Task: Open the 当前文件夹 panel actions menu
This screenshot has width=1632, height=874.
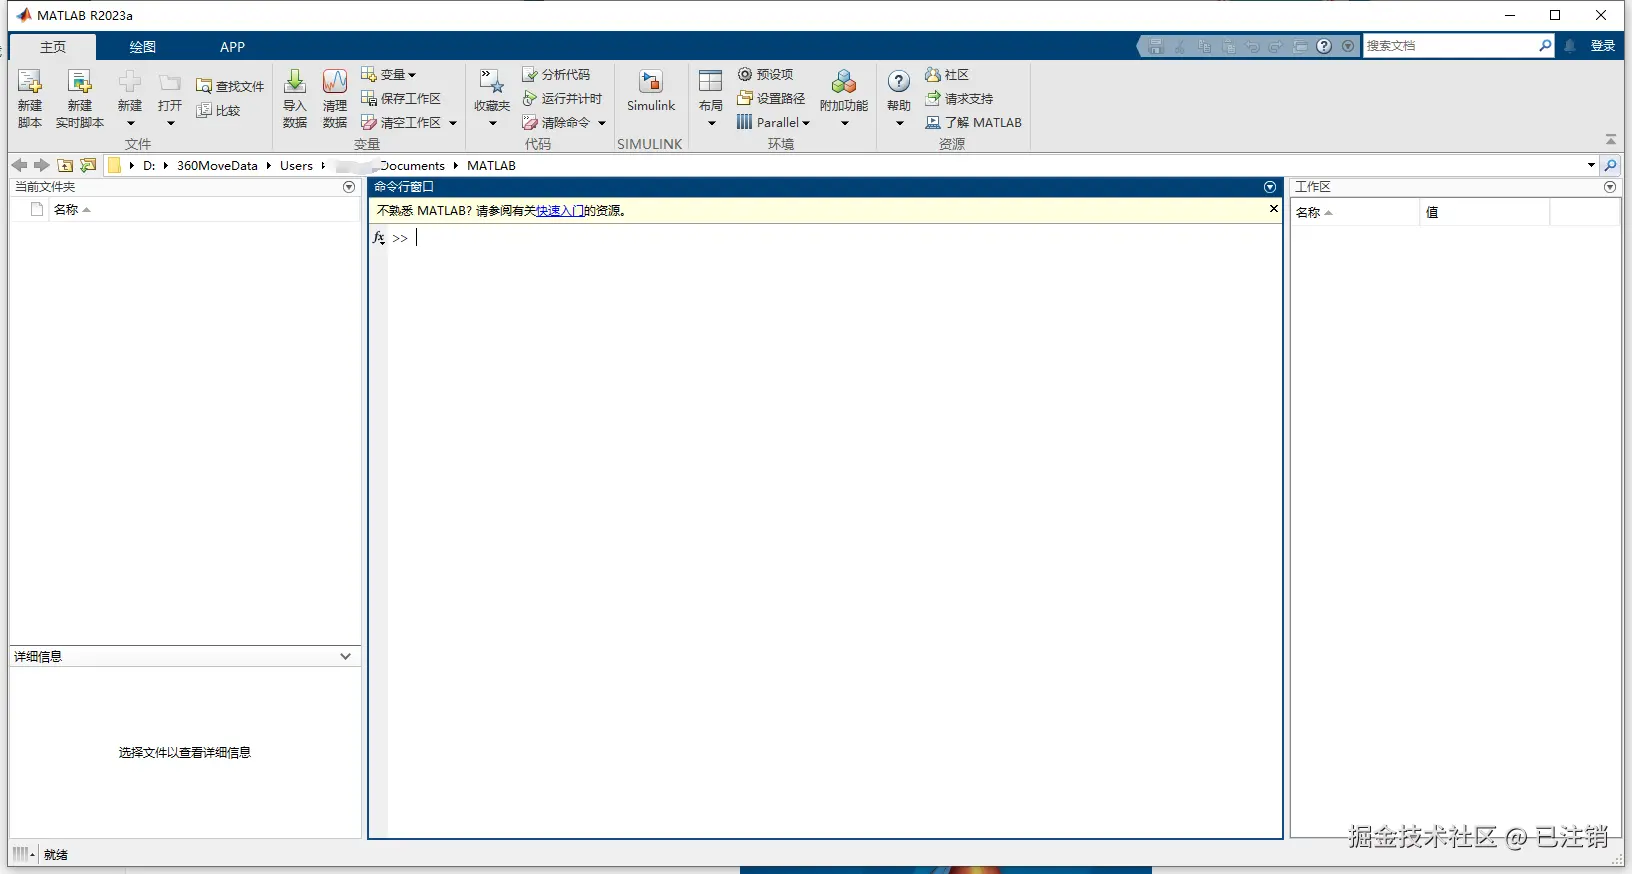Action: [x=349, y=187]
